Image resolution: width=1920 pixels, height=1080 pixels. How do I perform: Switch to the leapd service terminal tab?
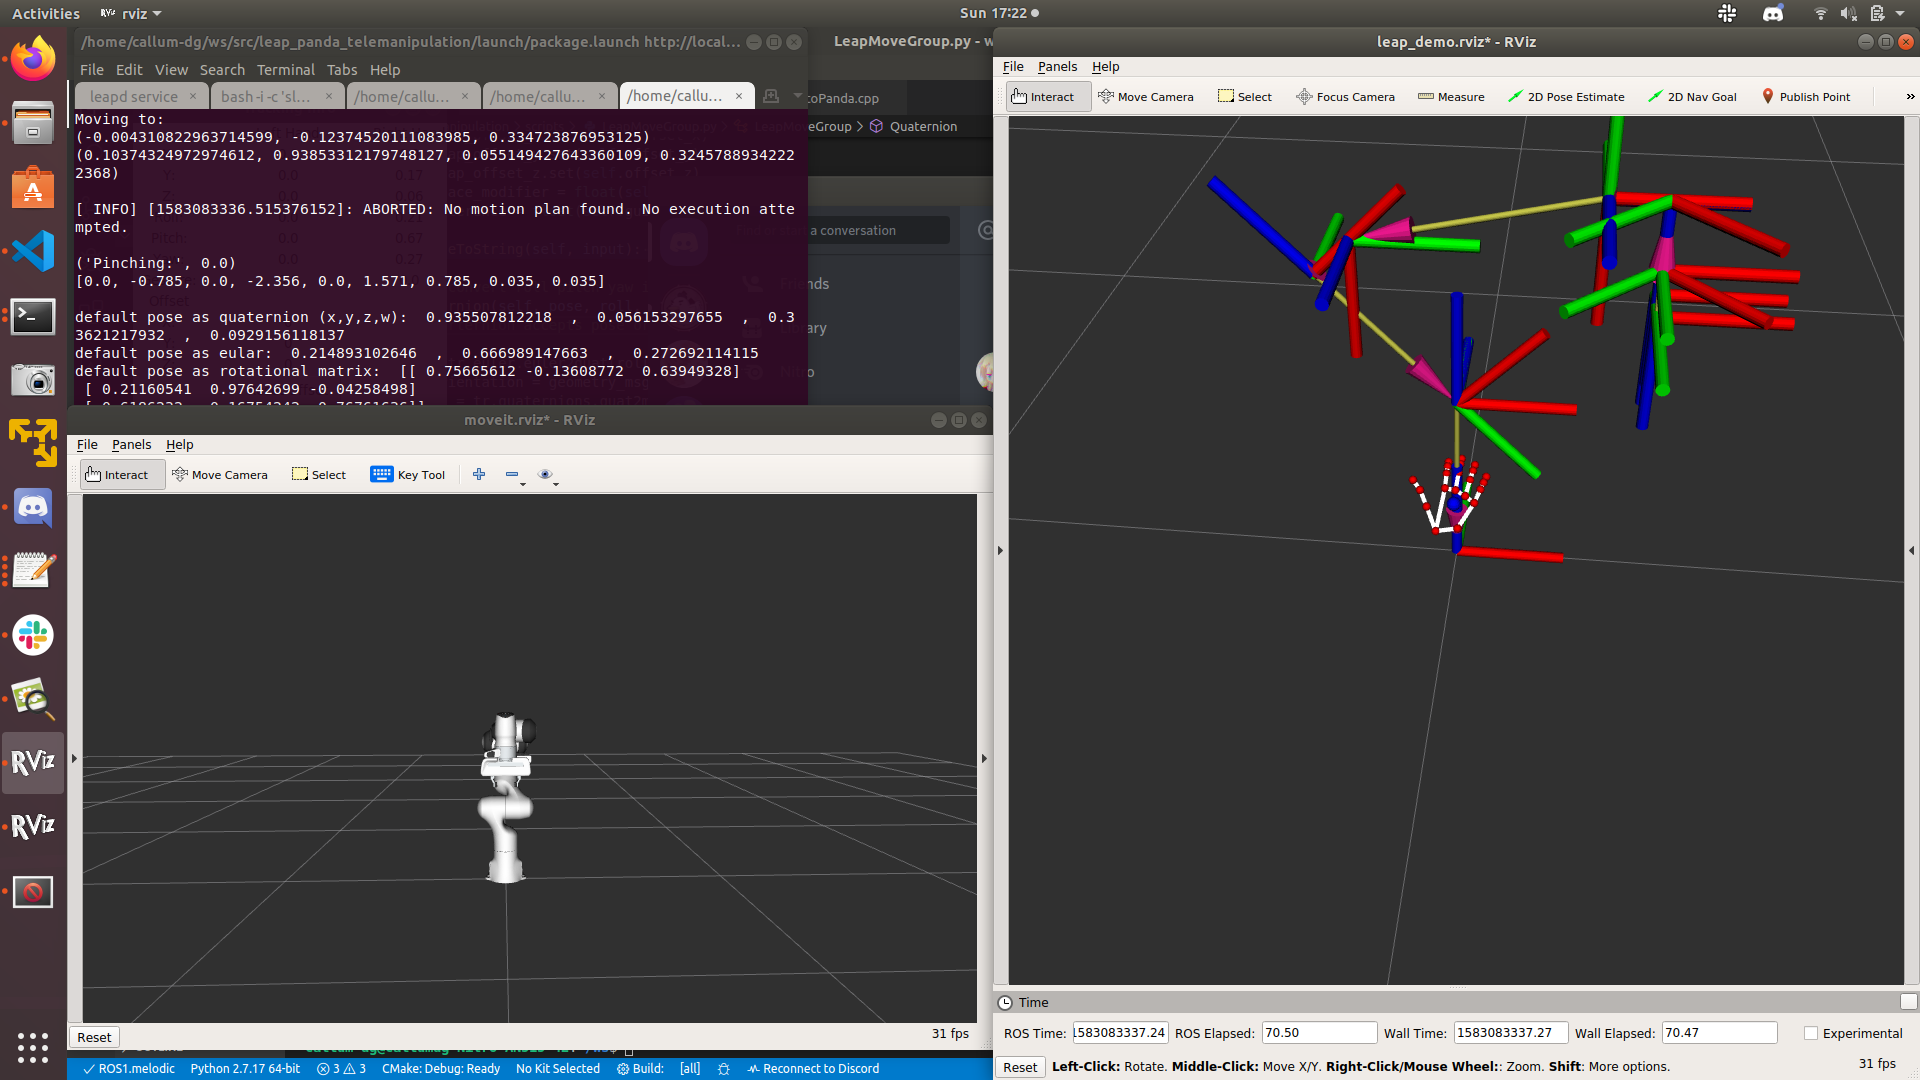pos(134,96)
